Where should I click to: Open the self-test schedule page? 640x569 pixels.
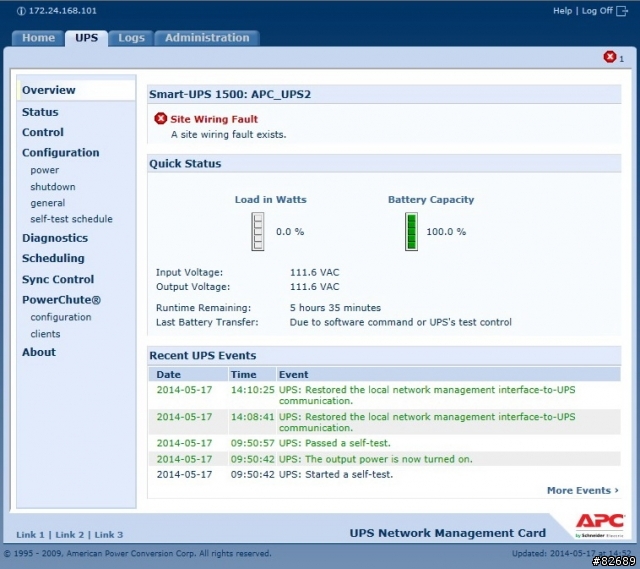click(71, 219)
